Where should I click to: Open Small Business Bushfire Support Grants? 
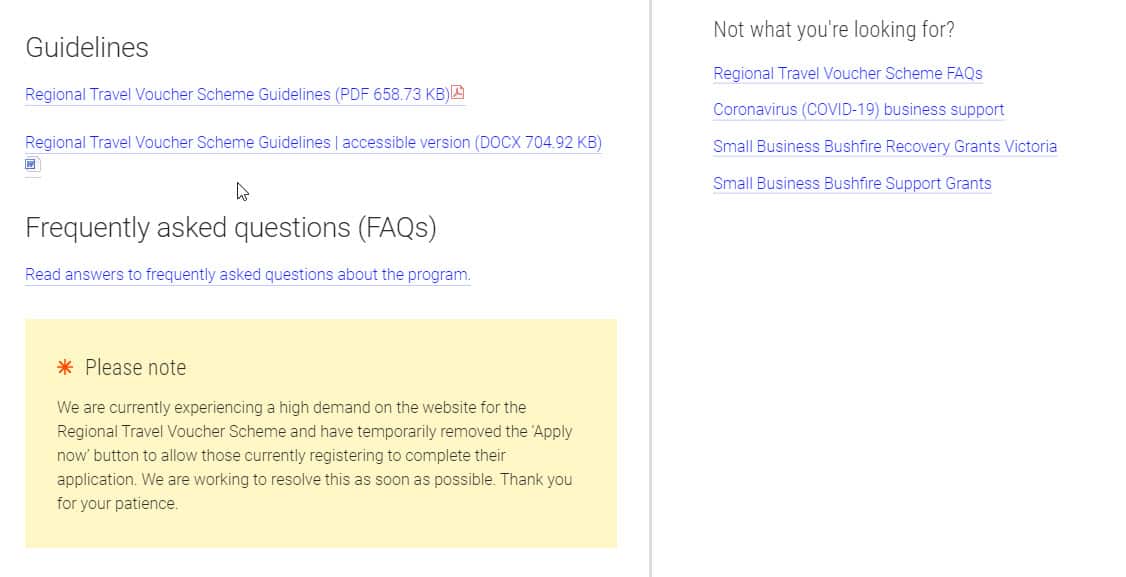[852, 183]
